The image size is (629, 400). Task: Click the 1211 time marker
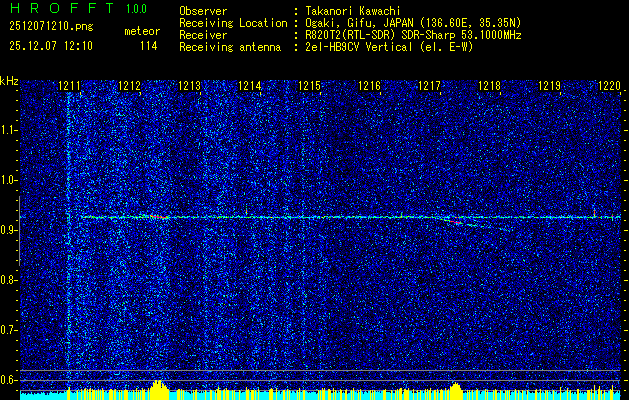(x=69, y=85)
